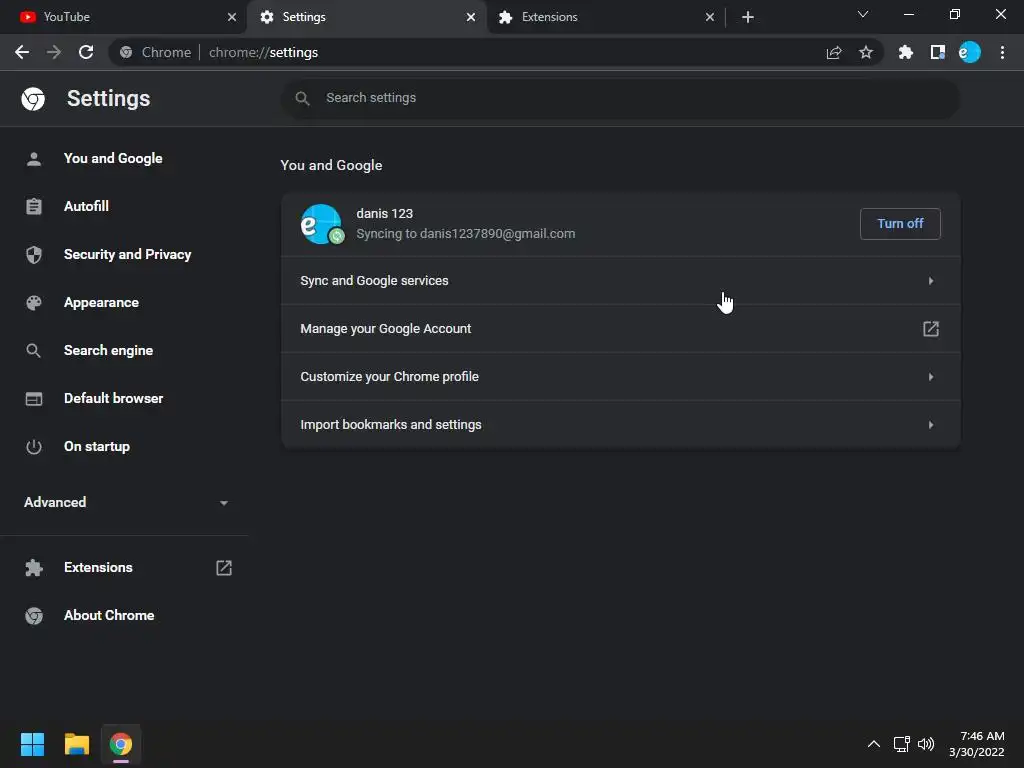The width and height of the screenshot is (1024, 768).
Task: Click external-link icon for Manage your Google Account
Action: point(931,328)
